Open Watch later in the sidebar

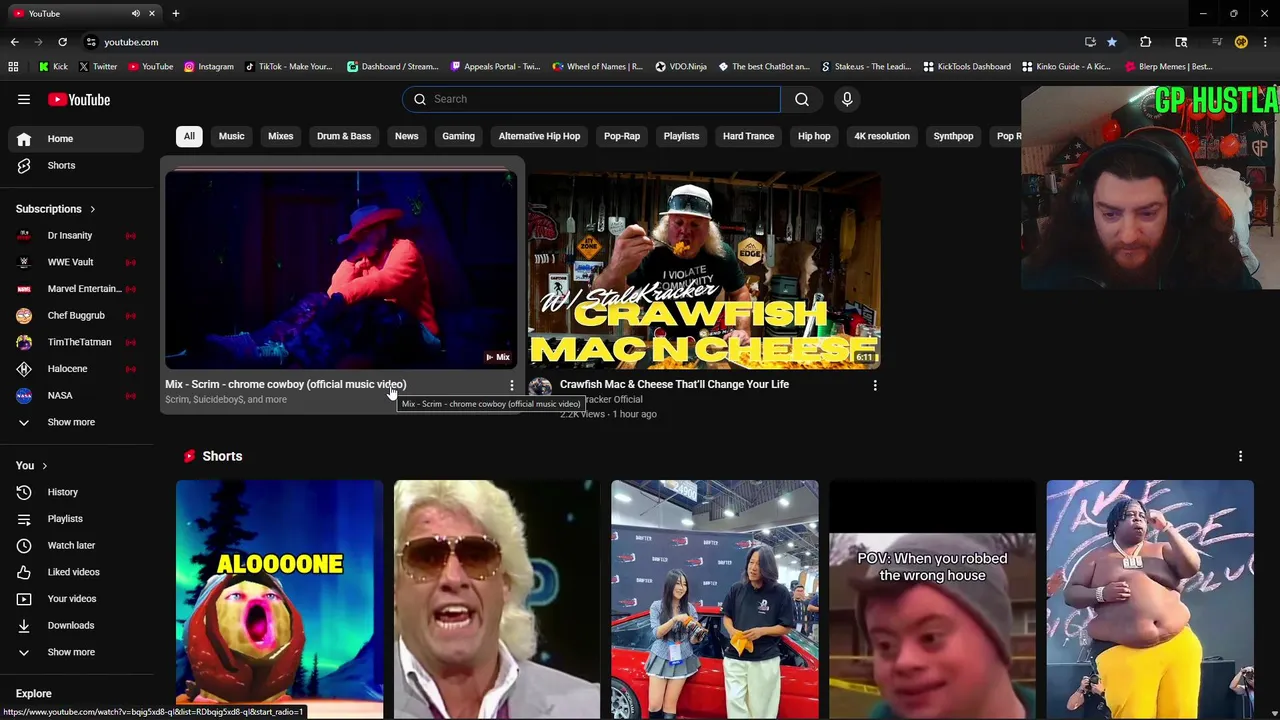coord(76,546)
